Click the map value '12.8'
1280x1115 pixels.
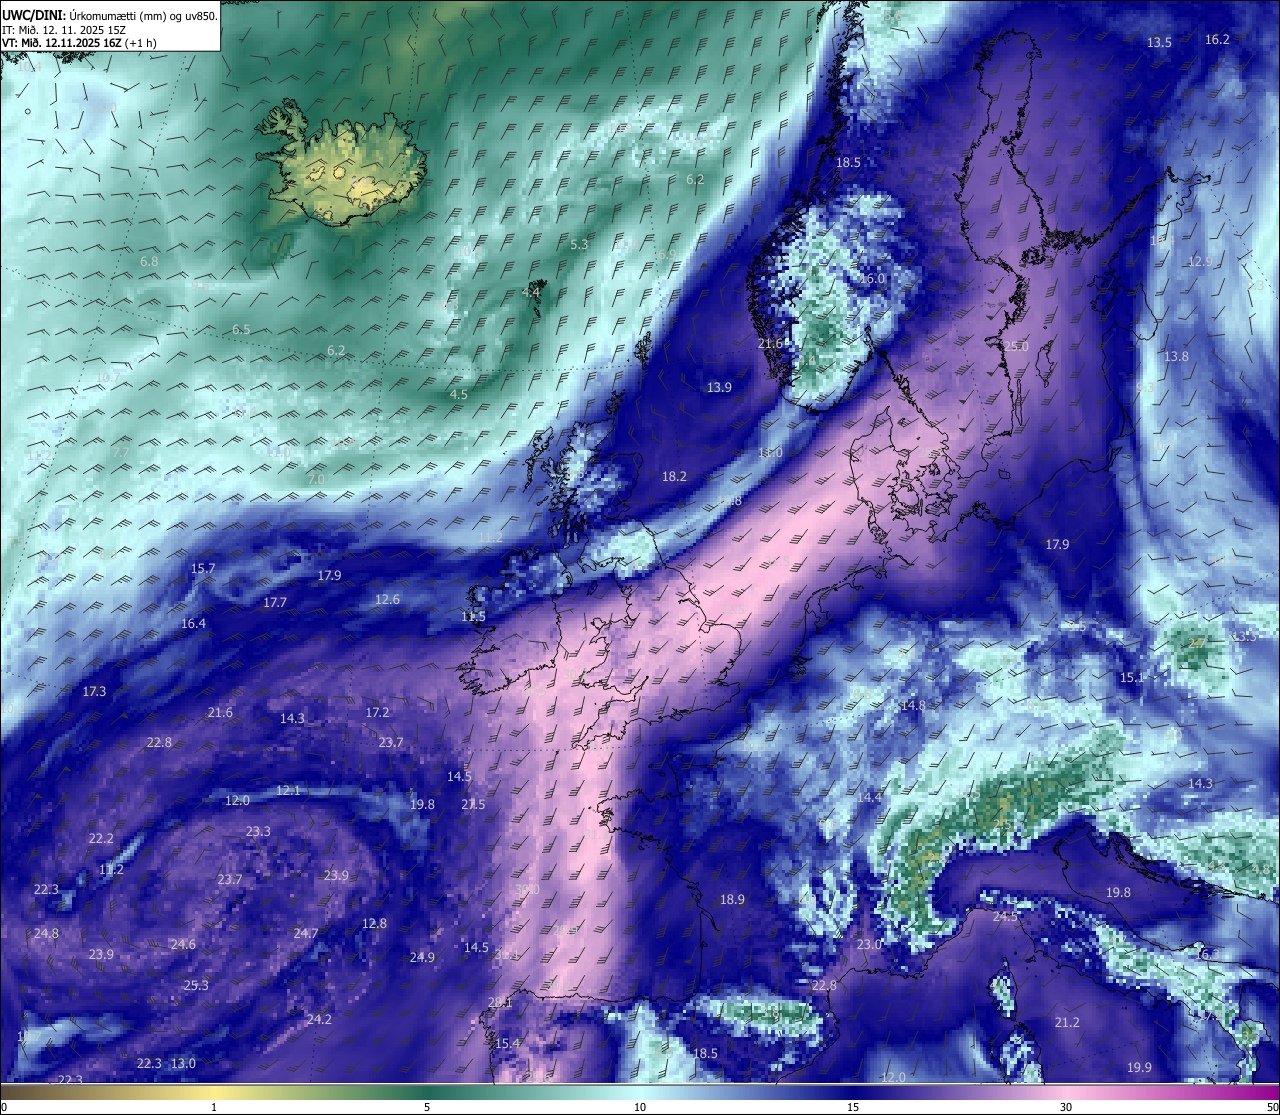click(374, 924)
